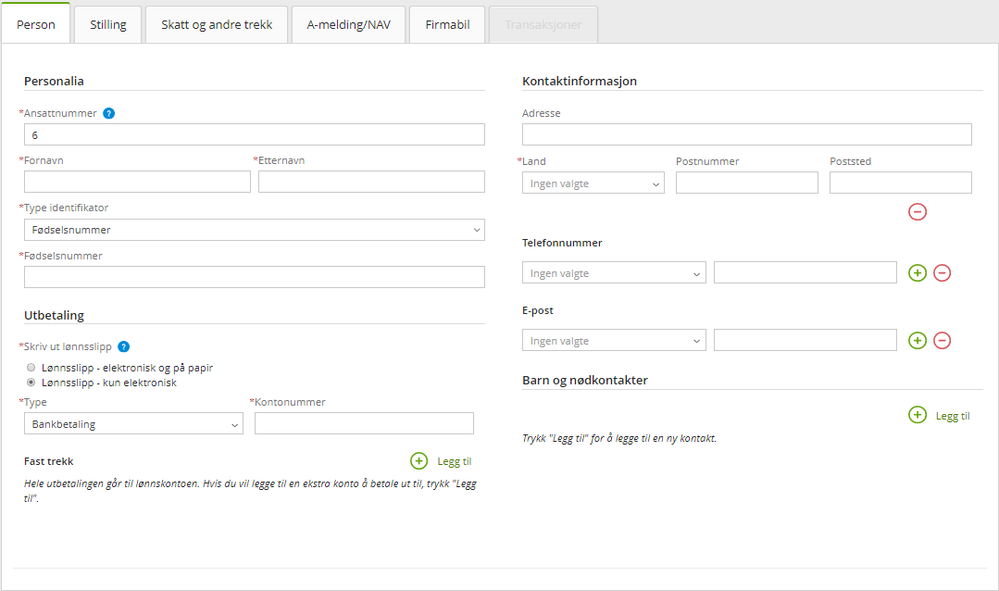Select Lønnsslipp - elektronisk og på papir
999x591 pixels.
31,368
